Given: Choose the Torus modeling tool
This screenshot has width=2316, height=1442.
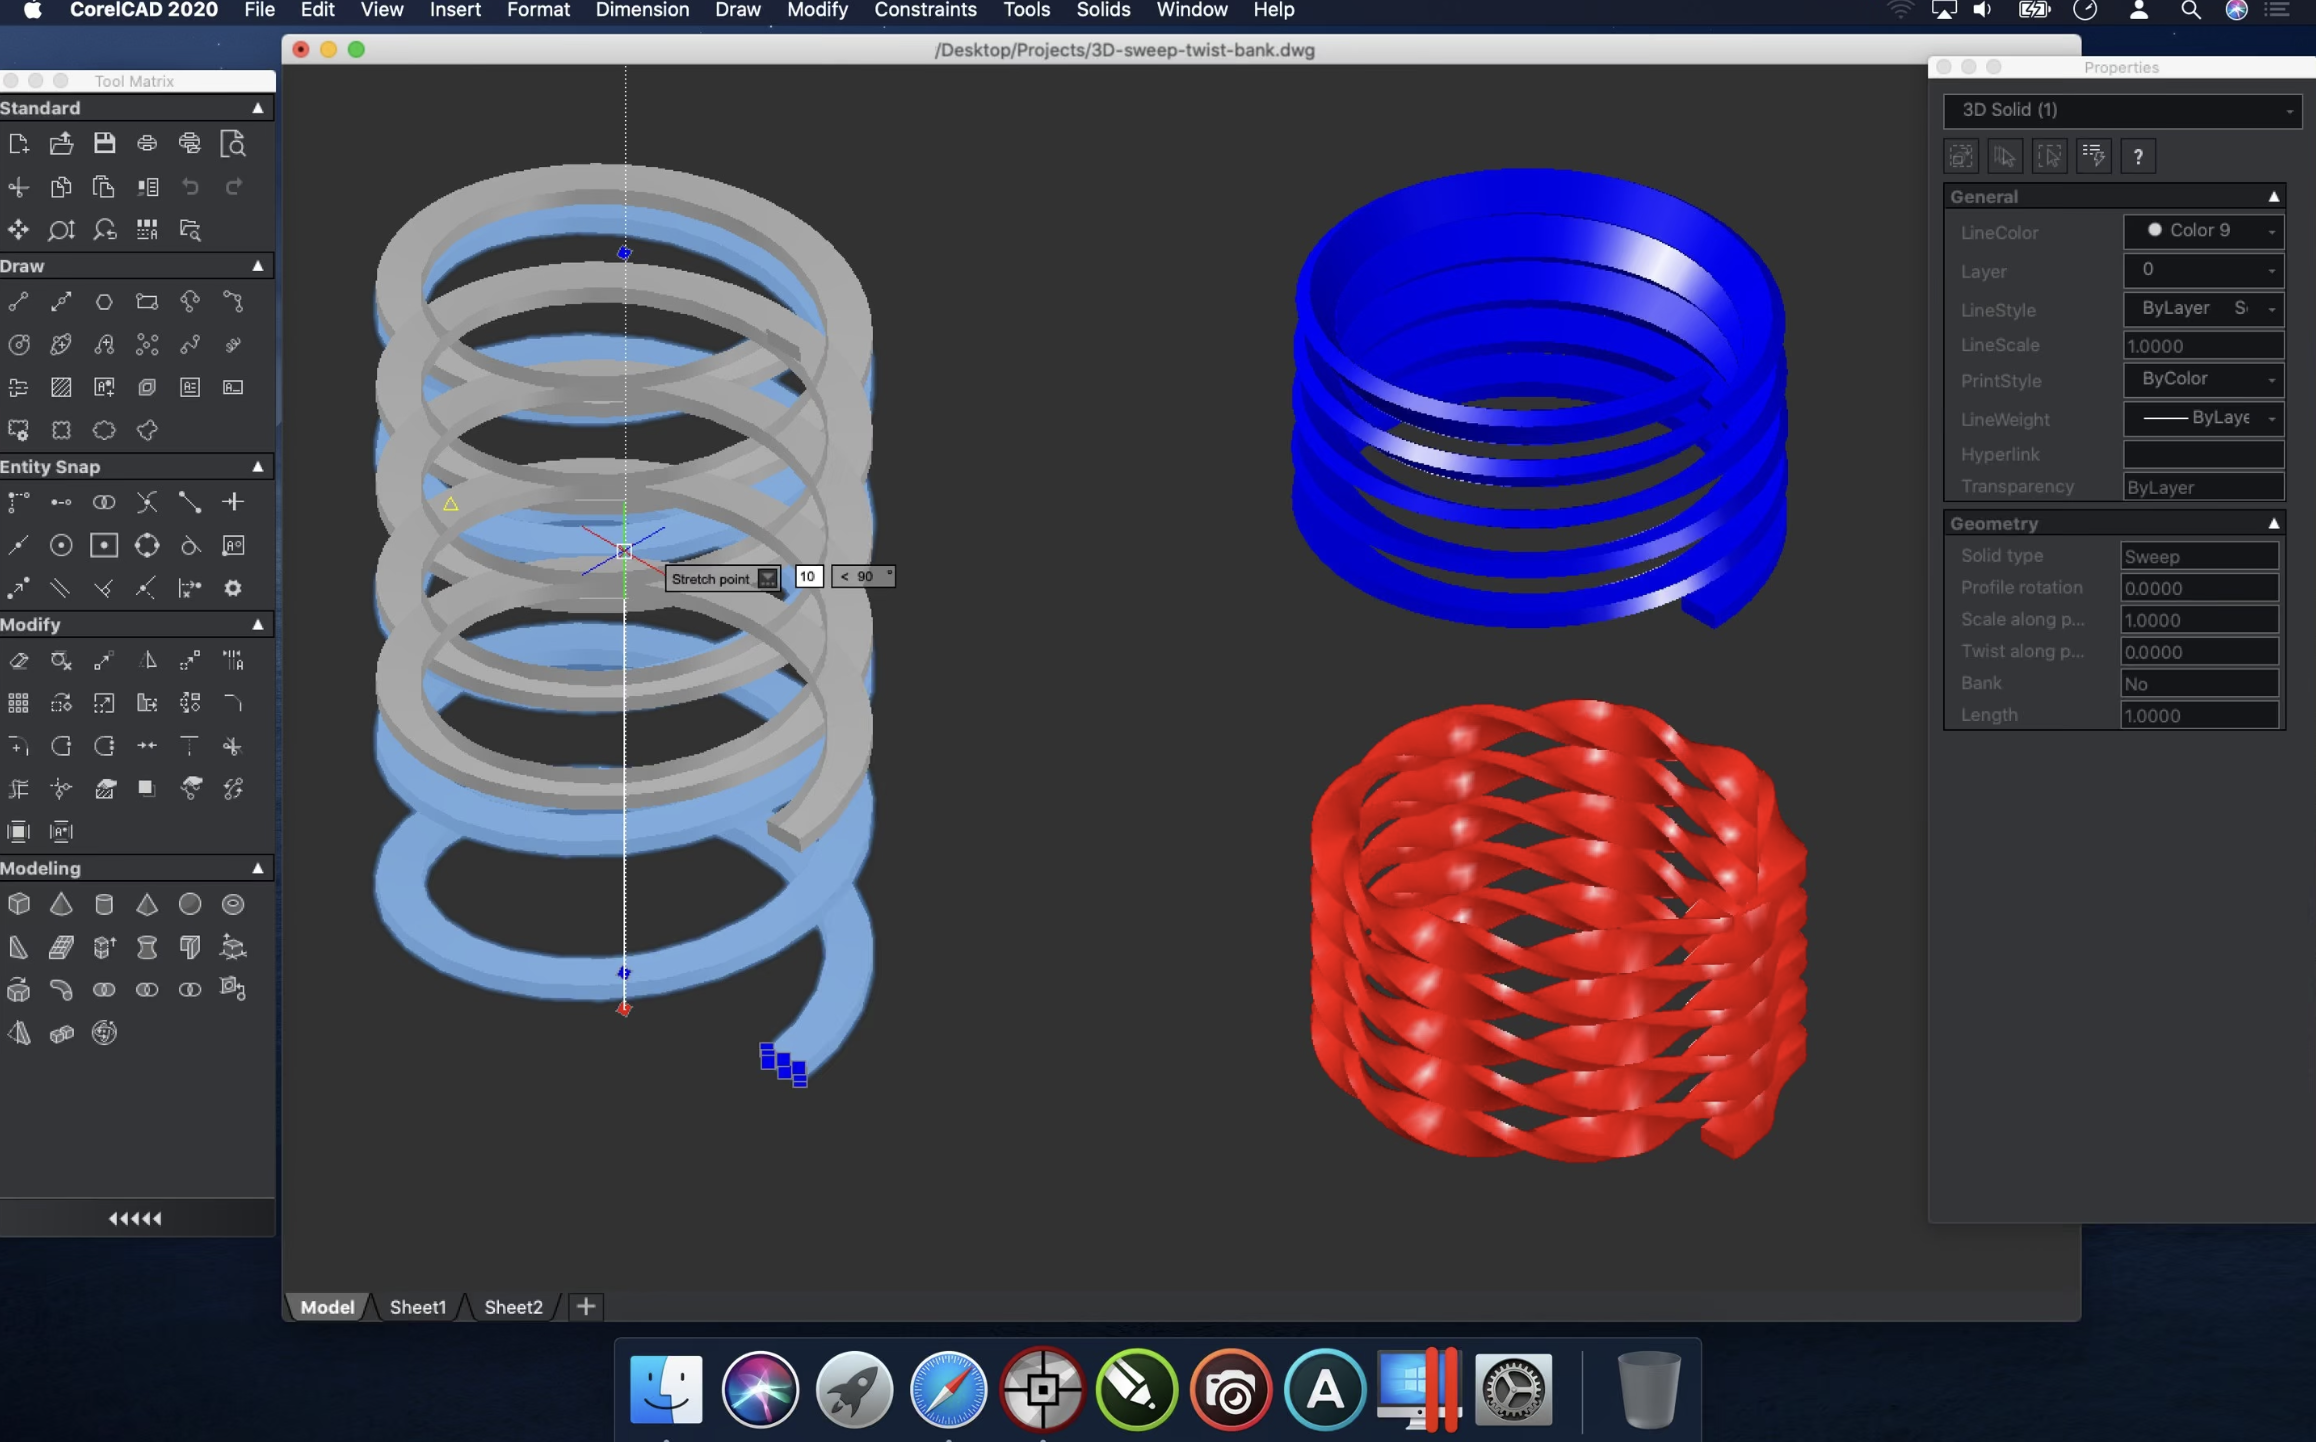Looking at the screenshot, I should (233, 904).
